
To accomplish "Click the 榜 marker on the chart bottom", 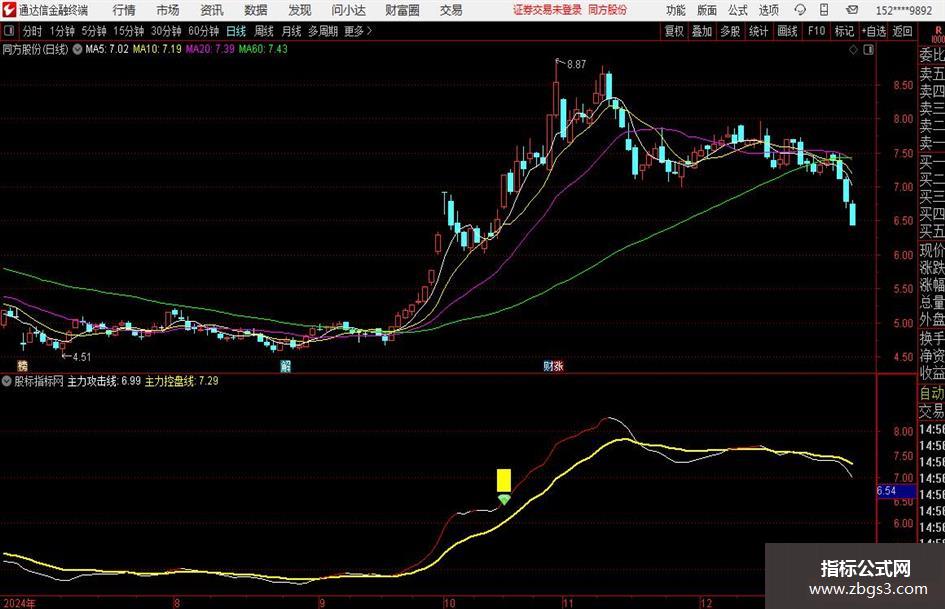I will [x=22, y=365].
